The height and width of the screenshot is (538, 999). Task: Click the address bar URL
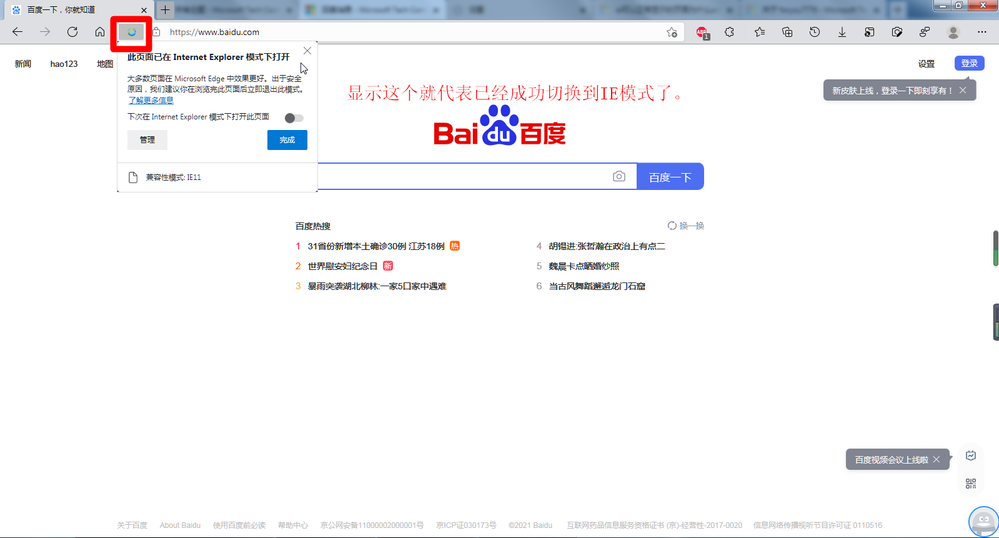(x=214, y=32)
